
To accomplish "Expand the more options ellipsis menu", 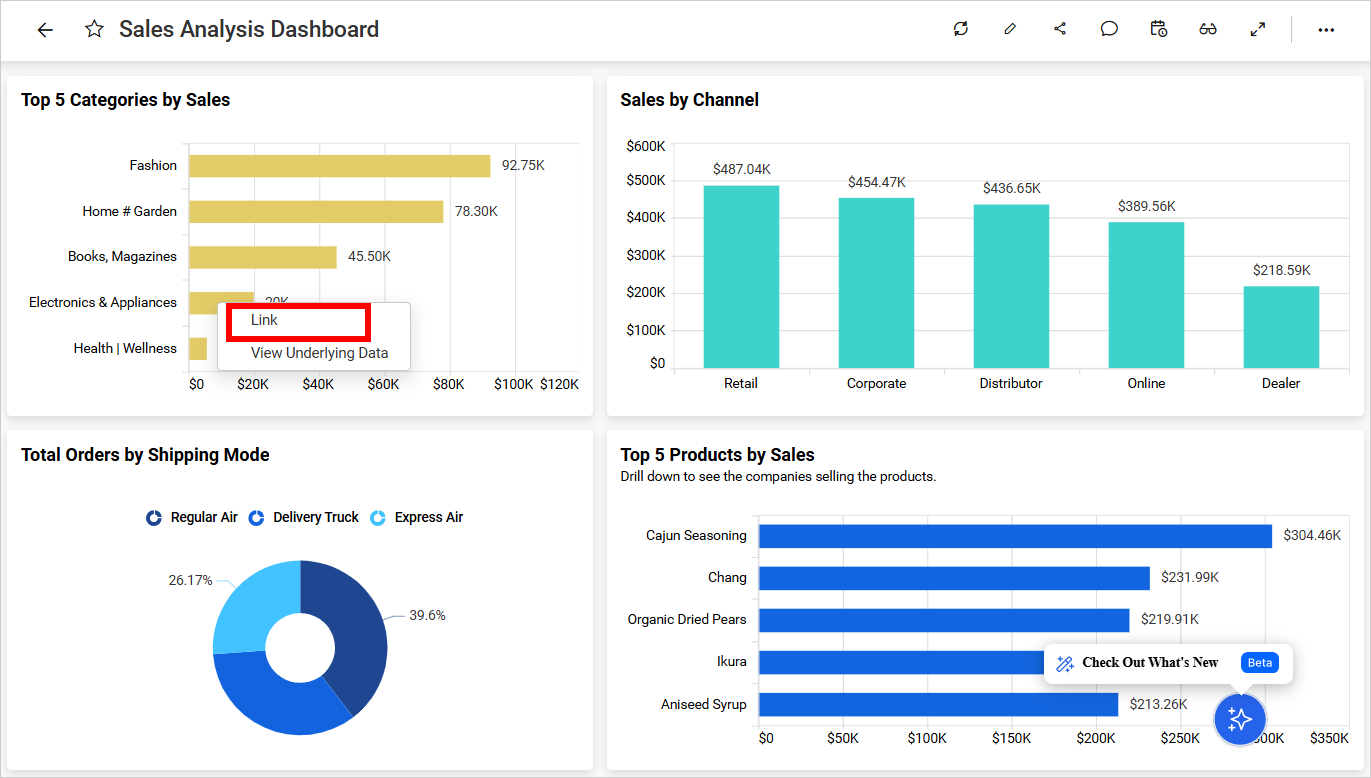I will [x=1326, y=30].
